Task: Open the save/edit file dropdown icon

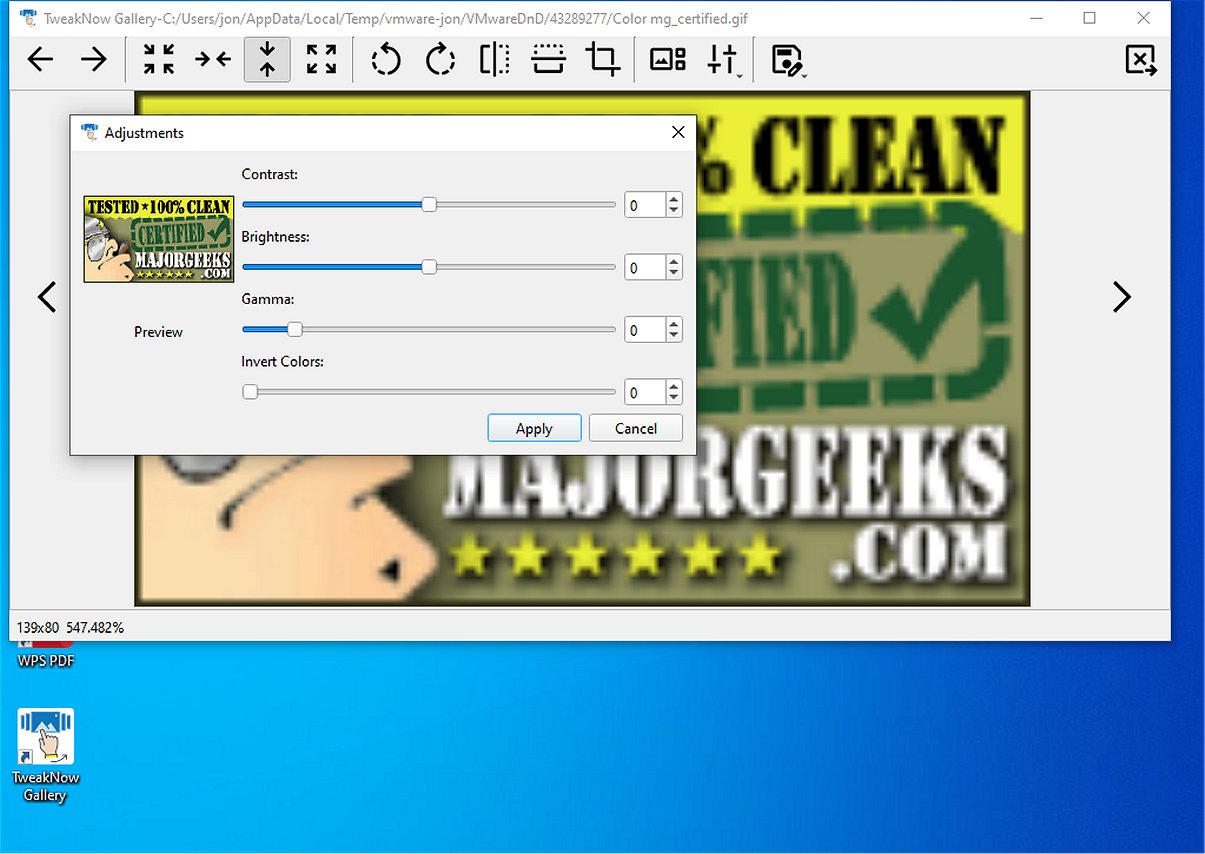Action: 788,60
